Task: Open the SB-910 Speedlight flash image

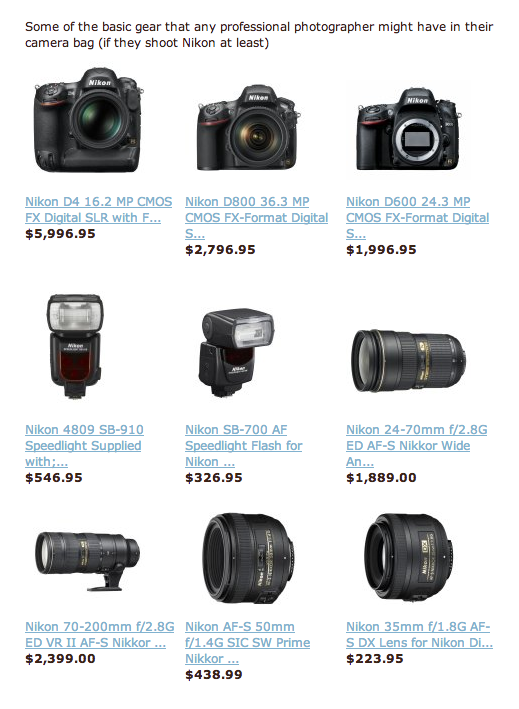Action: tap(75, 346)
